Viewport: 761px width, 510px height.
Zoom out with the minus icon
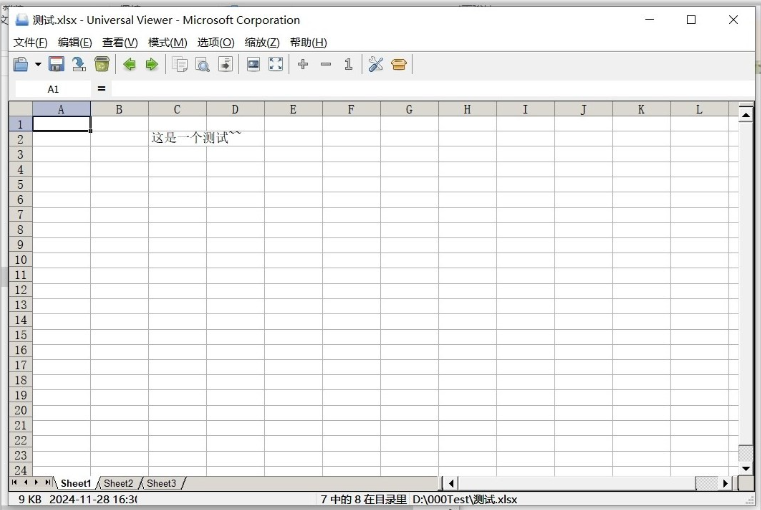(x=326, y=64)
